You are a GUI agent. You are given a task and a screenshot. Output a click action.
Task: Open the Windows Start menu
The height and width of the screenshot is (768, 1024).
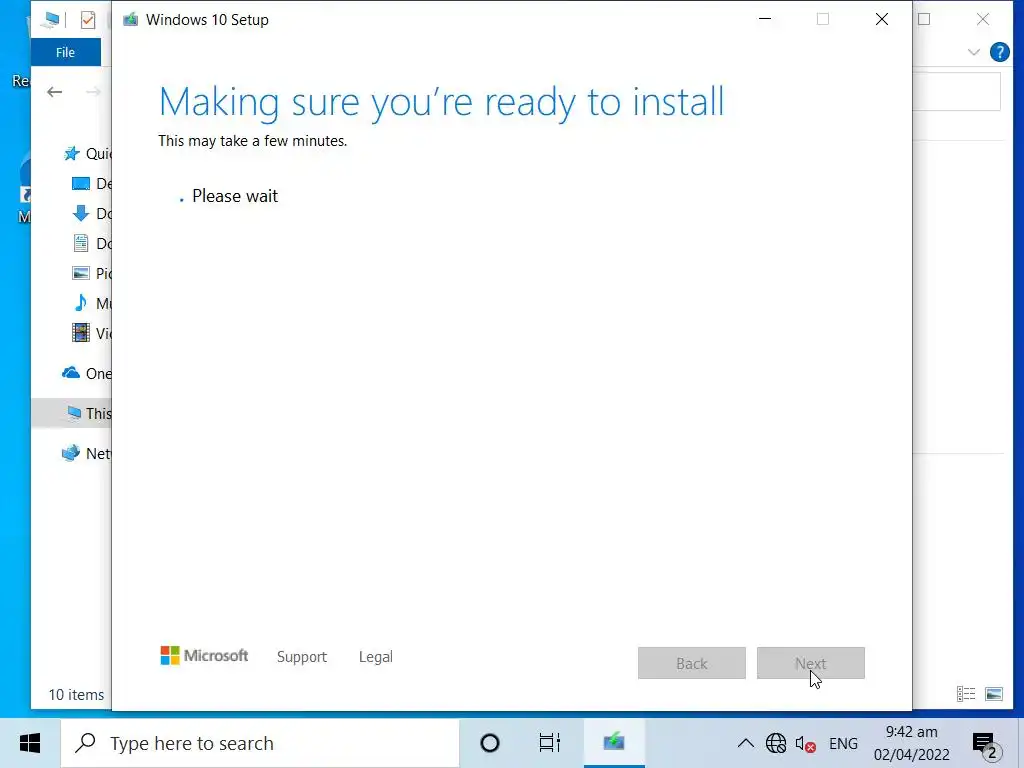point(30,743)
